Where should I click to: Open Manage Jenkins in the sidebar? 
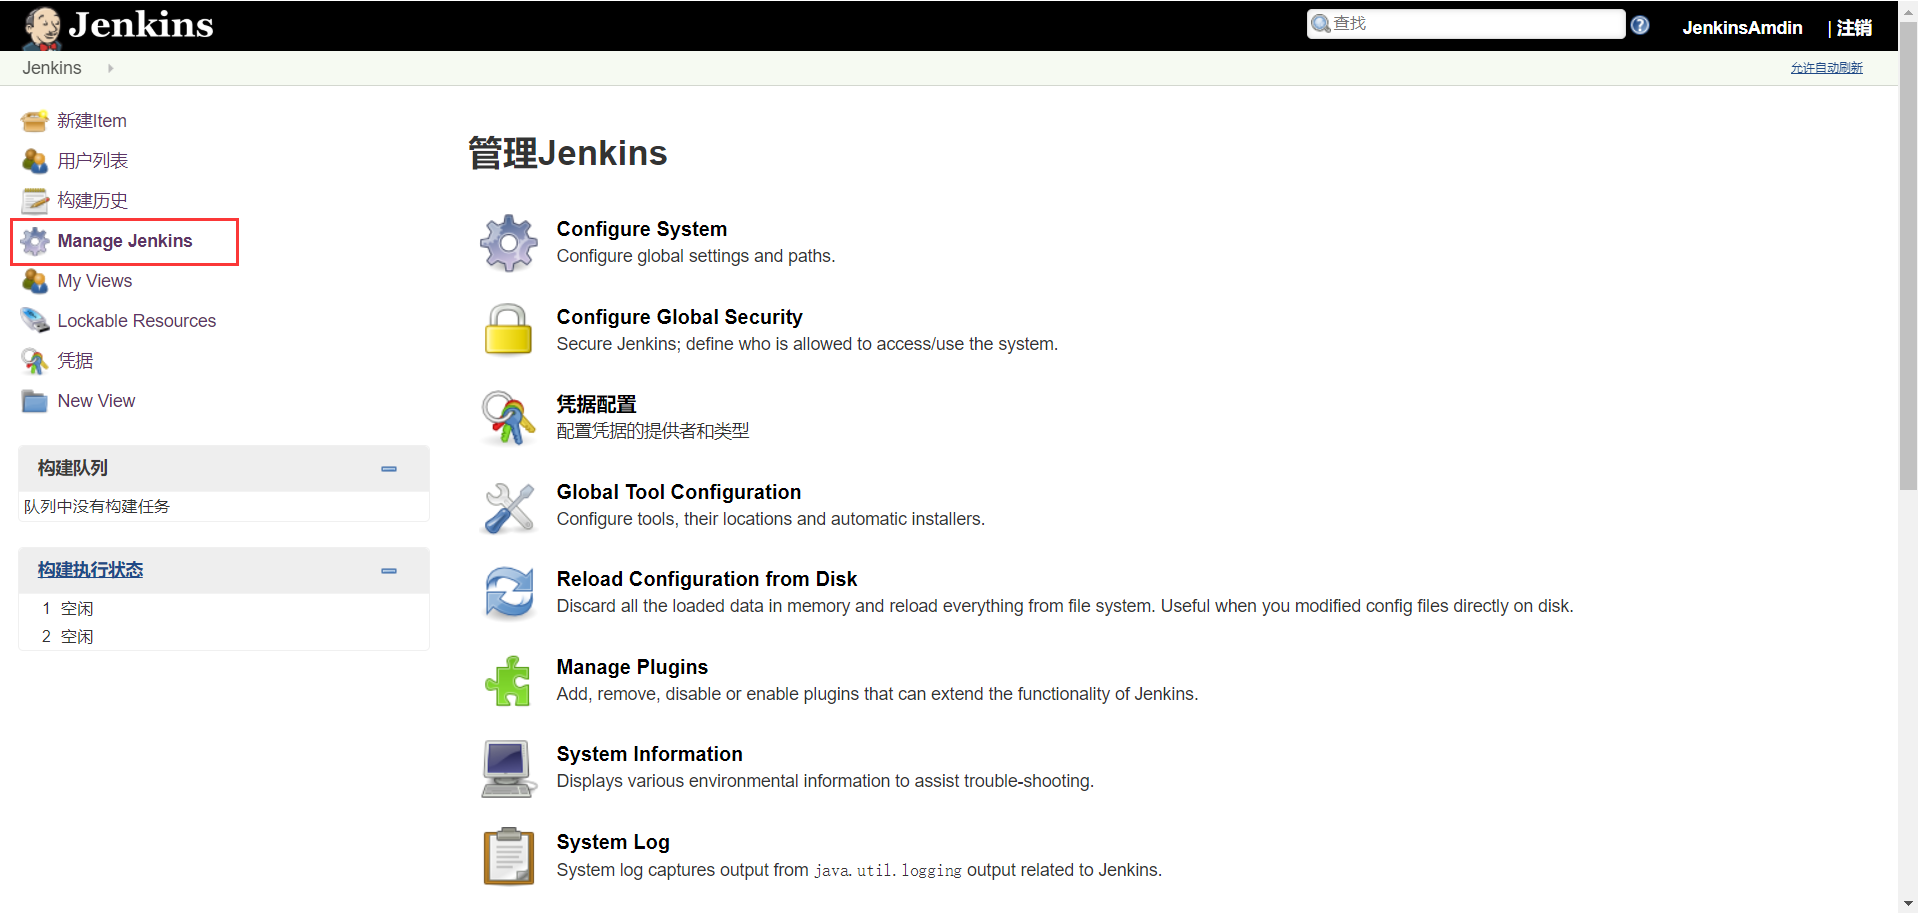tap(125, 241)
